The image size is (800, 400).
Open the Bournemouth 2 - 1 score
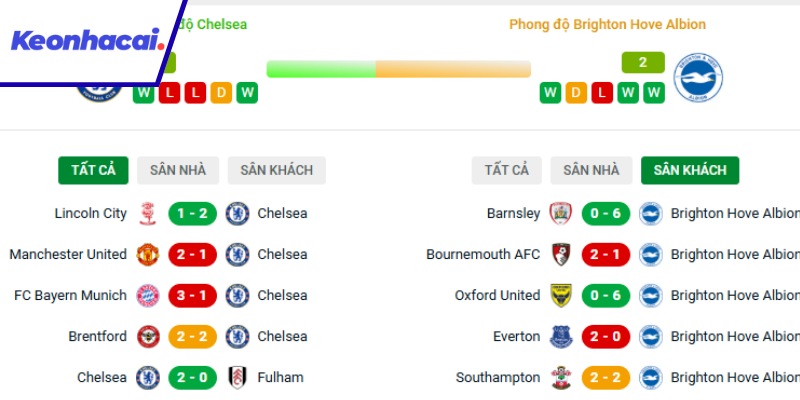(x=605, y=254)
